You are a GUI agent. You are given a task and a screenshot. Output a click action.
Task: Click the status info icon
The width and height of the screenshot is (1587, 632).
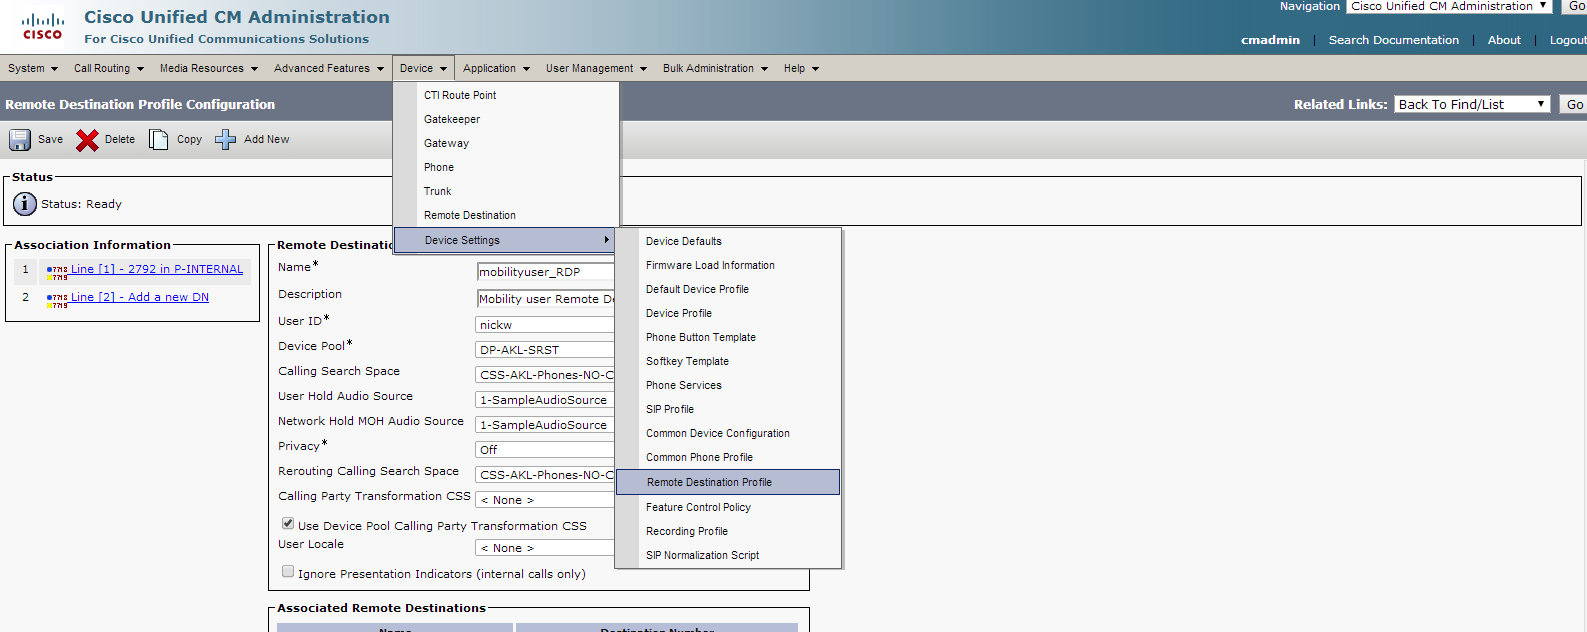click(x=25, y=204)
